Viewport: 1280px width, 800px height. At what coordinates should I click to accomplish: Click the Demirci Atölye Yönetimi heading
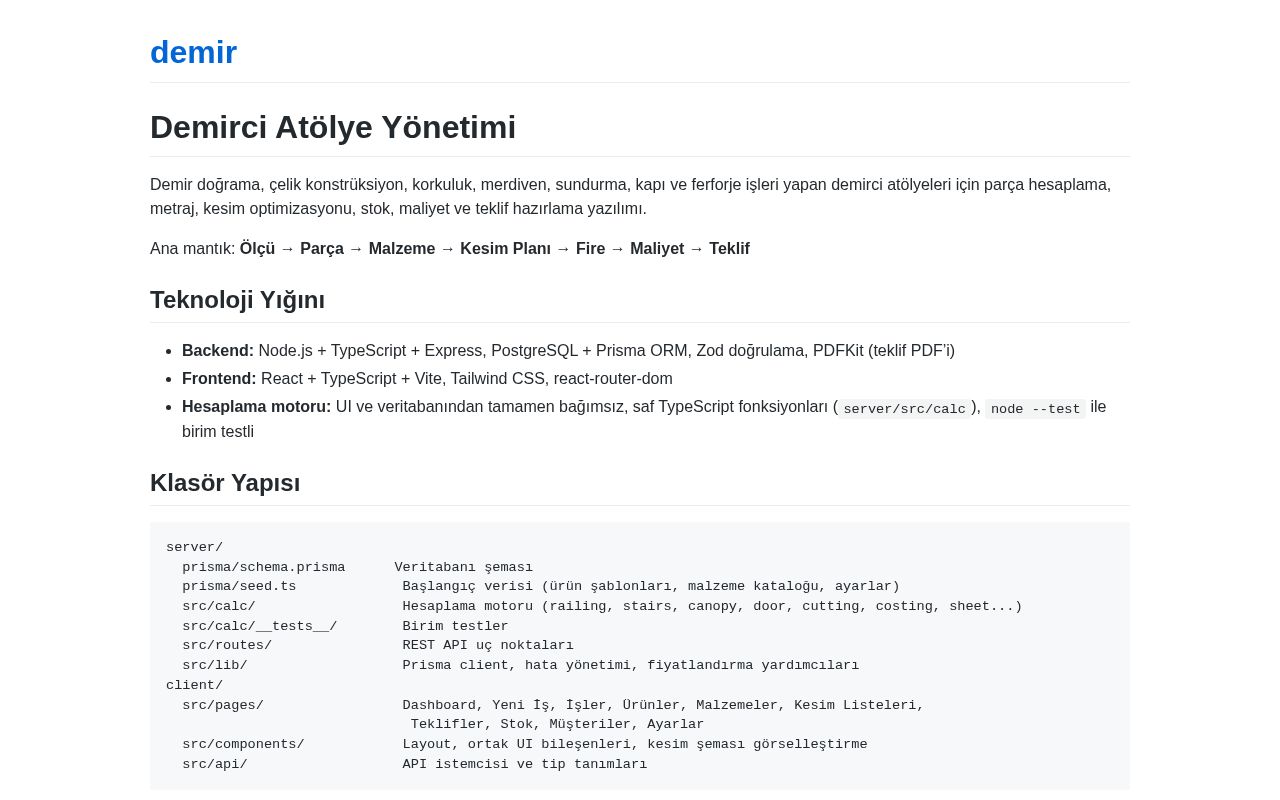[x=333, y=127]
